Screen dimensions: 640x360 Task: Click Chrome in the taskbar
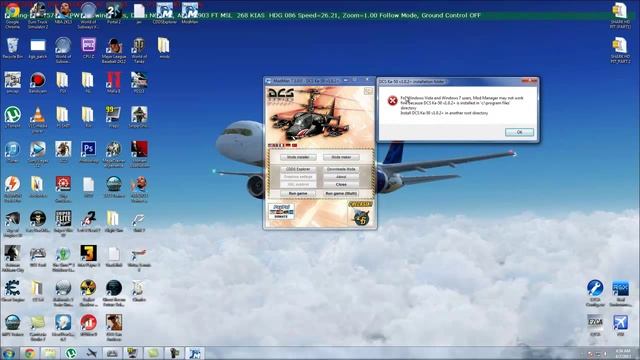(29, 353)
